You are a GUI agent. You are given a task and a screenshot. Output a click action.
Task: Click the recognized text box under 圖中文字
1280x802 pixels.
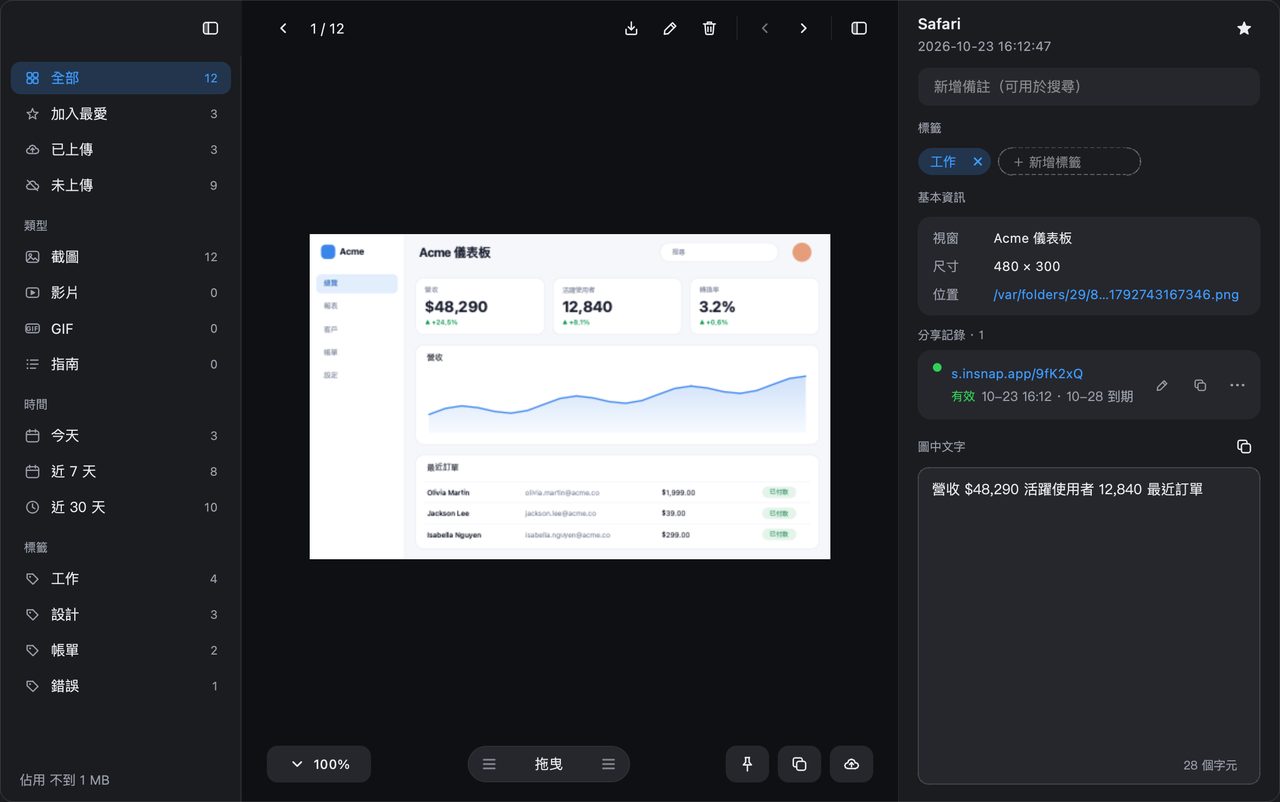click(x=1089, y=626)
